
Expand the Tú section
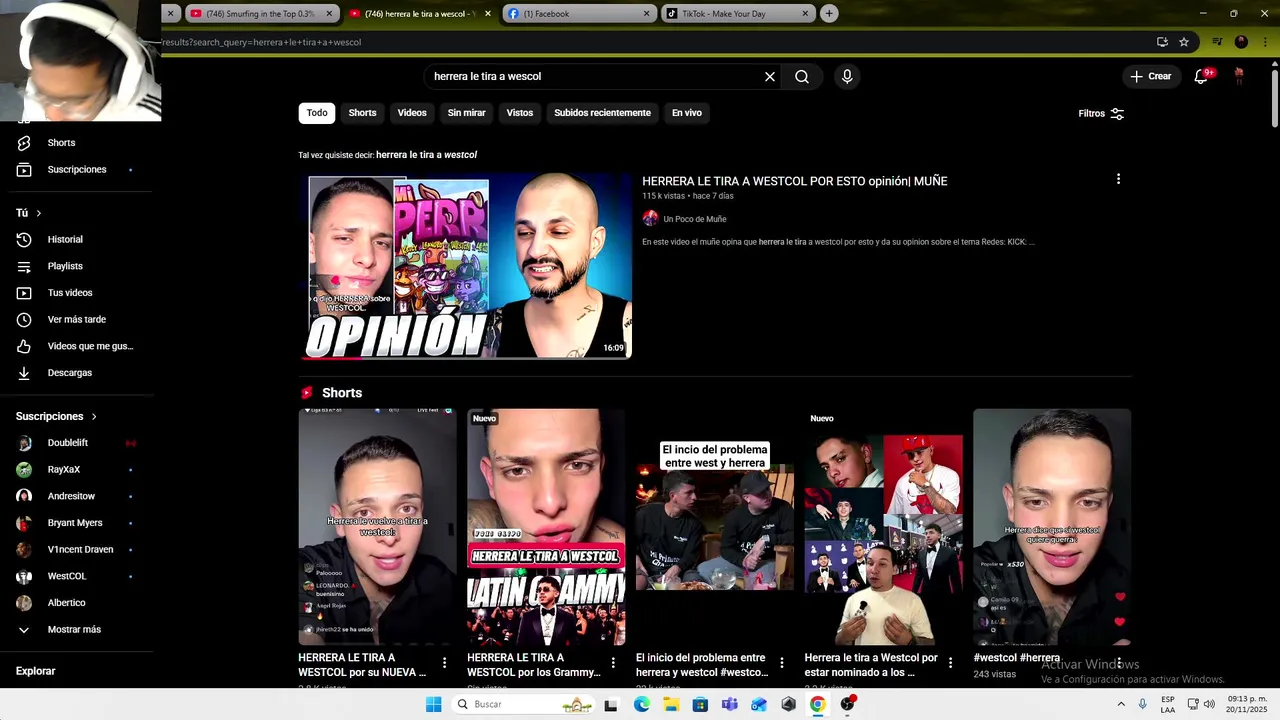click(x=28, y=213)
